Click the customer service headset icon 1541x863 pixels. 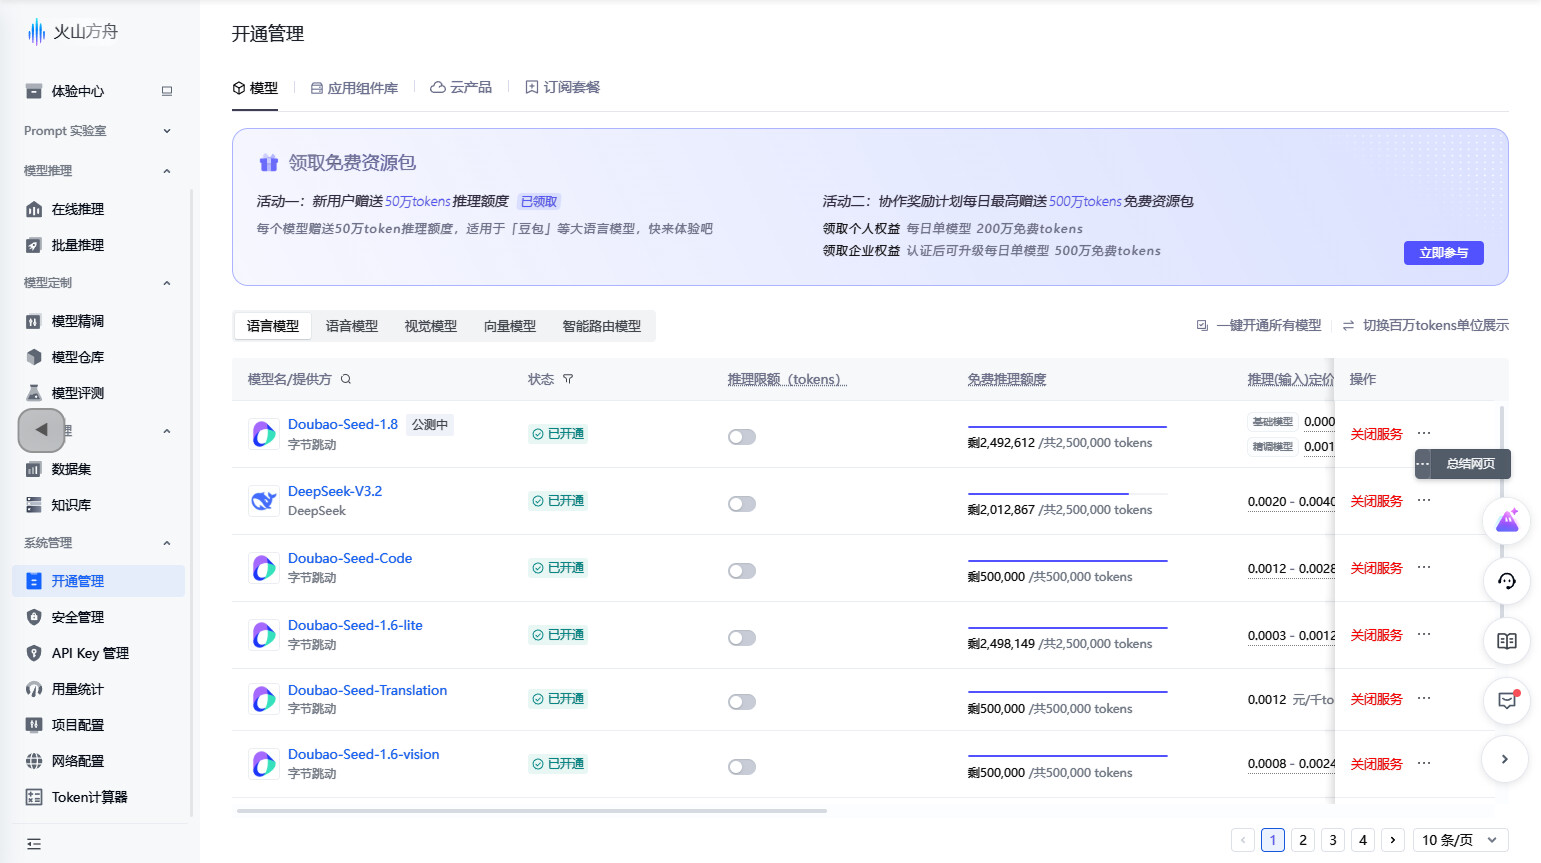(1506, 582)
